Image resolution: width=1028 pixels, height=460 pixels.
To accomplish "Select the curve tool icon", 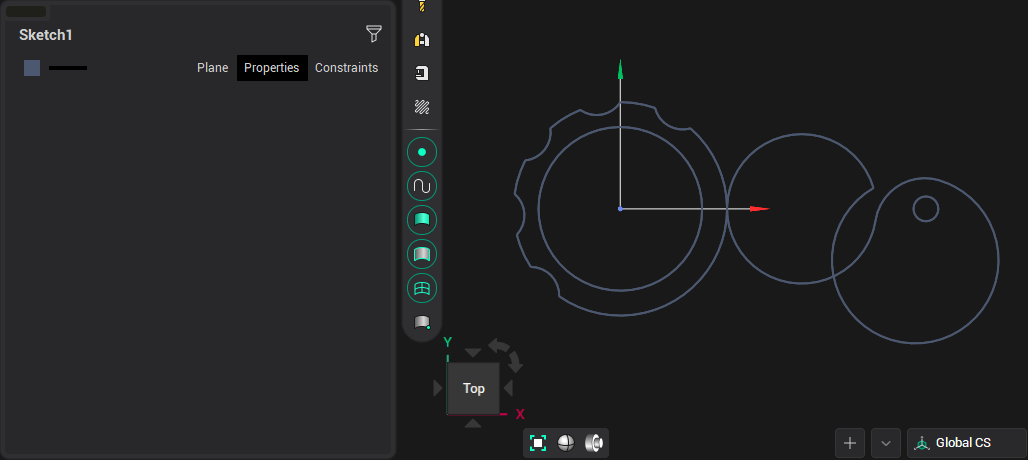I will [422, 186].
